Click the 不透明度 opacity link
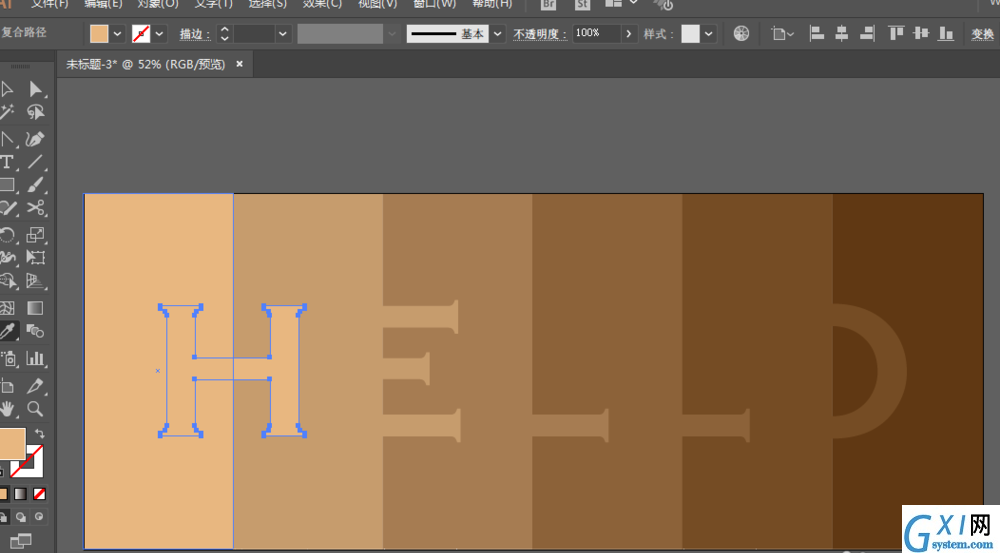Viewport: 1000px width, 553px height. pos(539,34)
